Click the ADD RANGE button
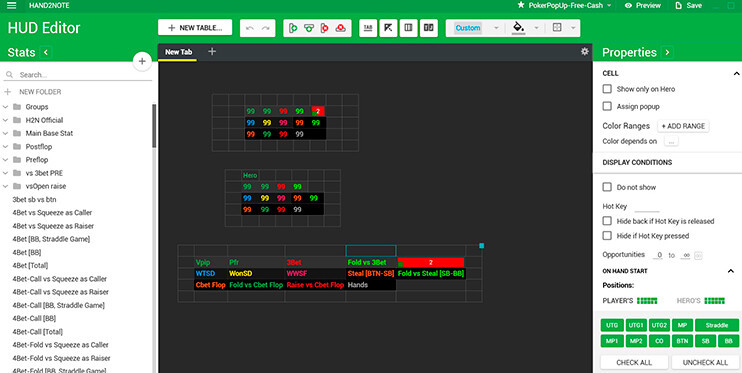 pos(683,126)
